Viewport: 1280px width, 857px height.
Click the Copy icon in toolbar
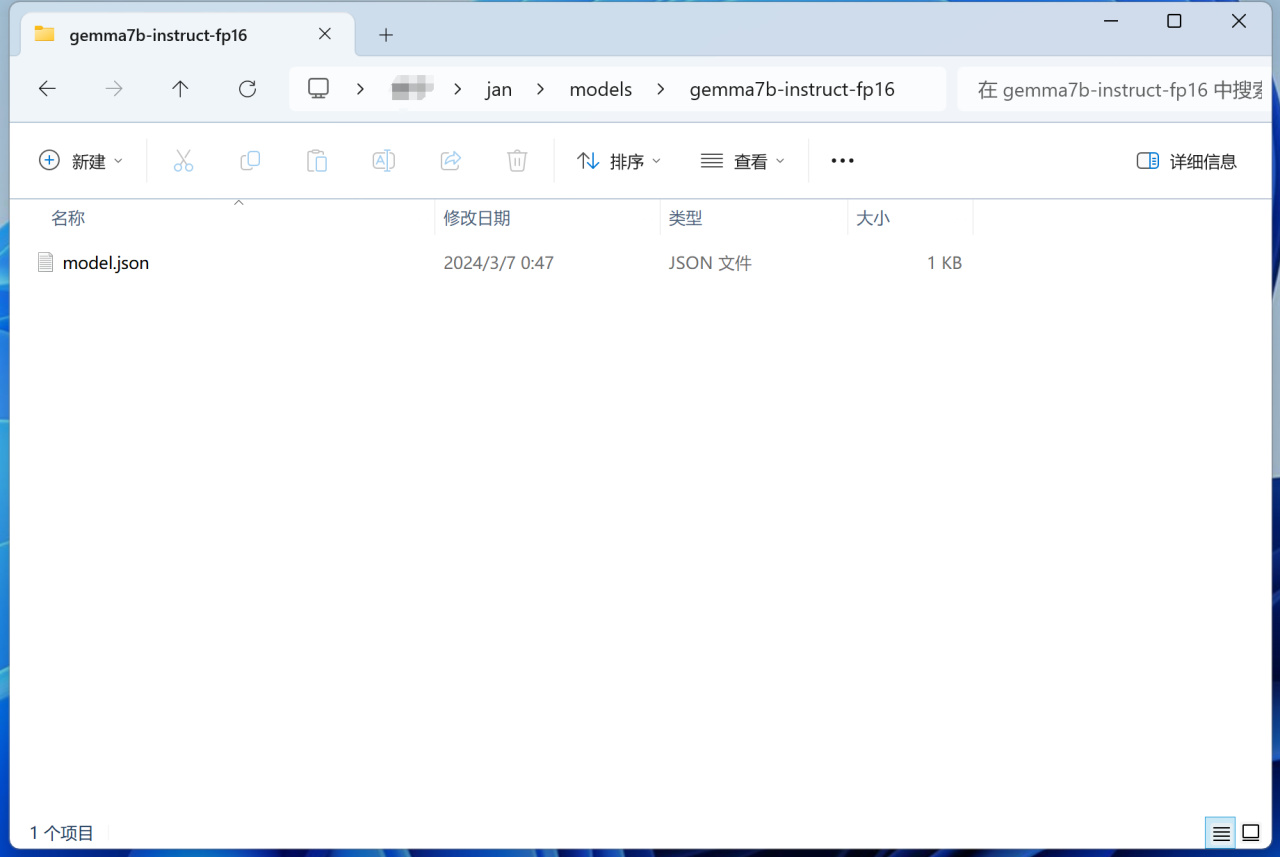(250, 161)
